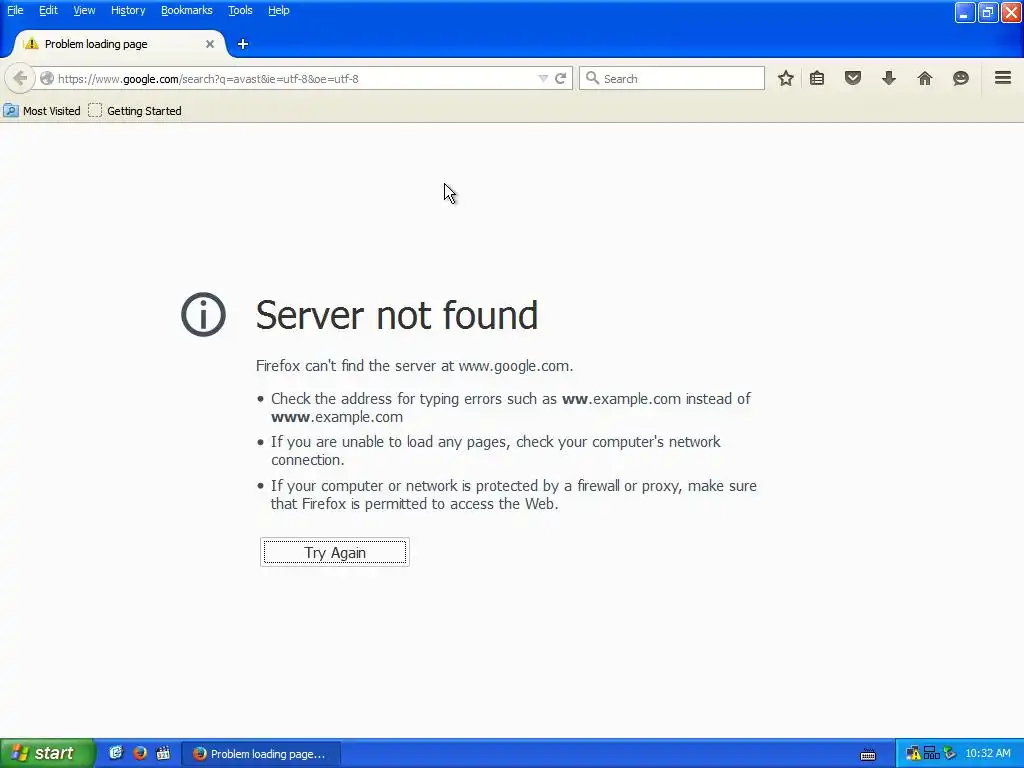Viewport: 1024px width, 768px height.
Task: Select Problem loading page taskbar button
Action: (261, 754)
